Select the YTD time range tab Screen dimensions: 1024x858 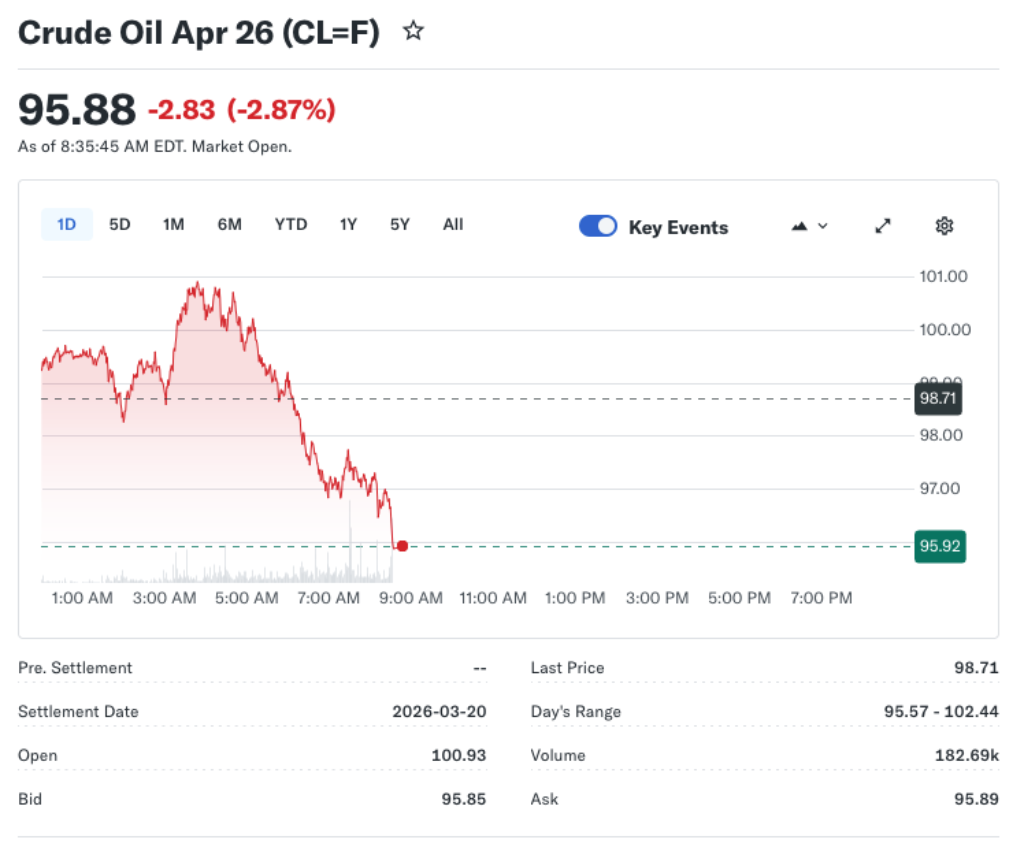tap(290, 224)
